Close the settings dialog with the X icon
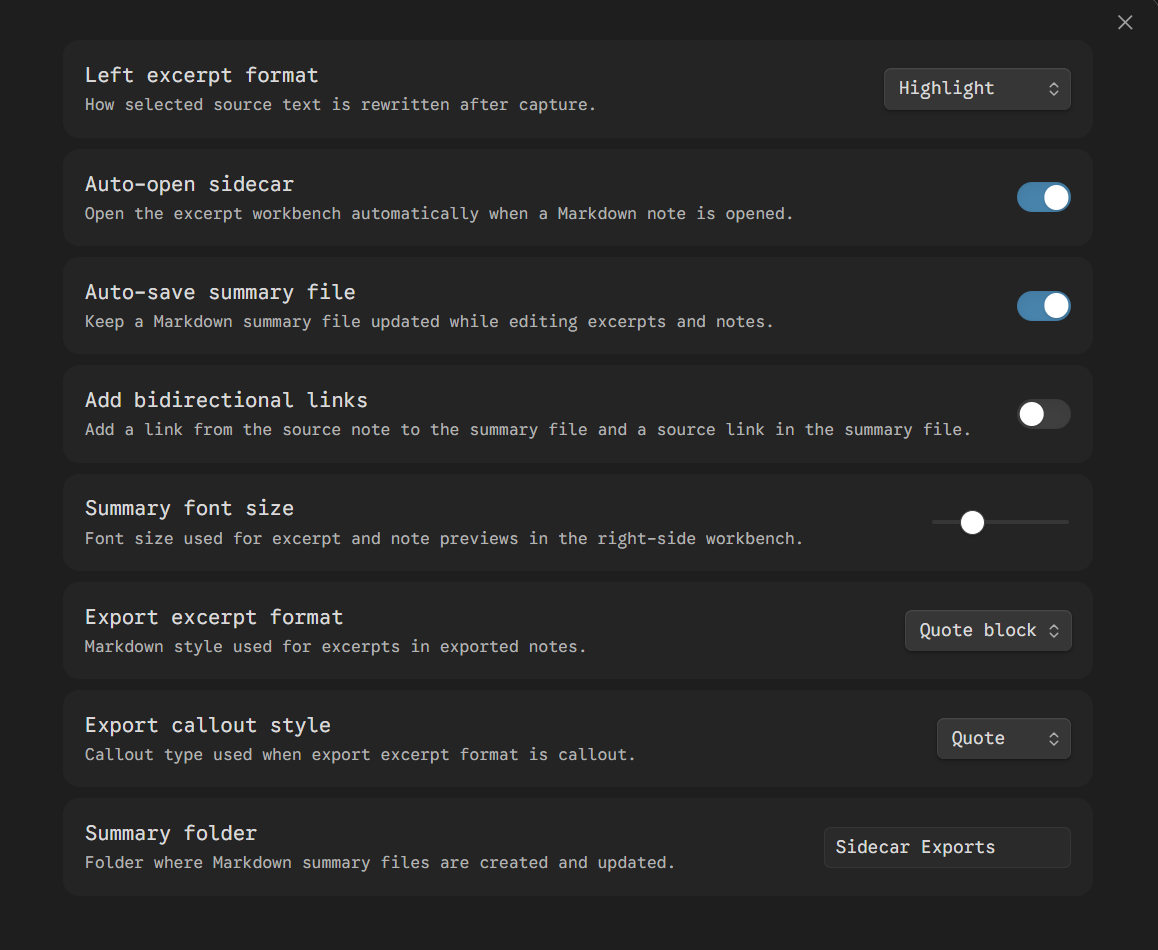Viewport: 1158px width, 950px height. tap(1125, 23)
